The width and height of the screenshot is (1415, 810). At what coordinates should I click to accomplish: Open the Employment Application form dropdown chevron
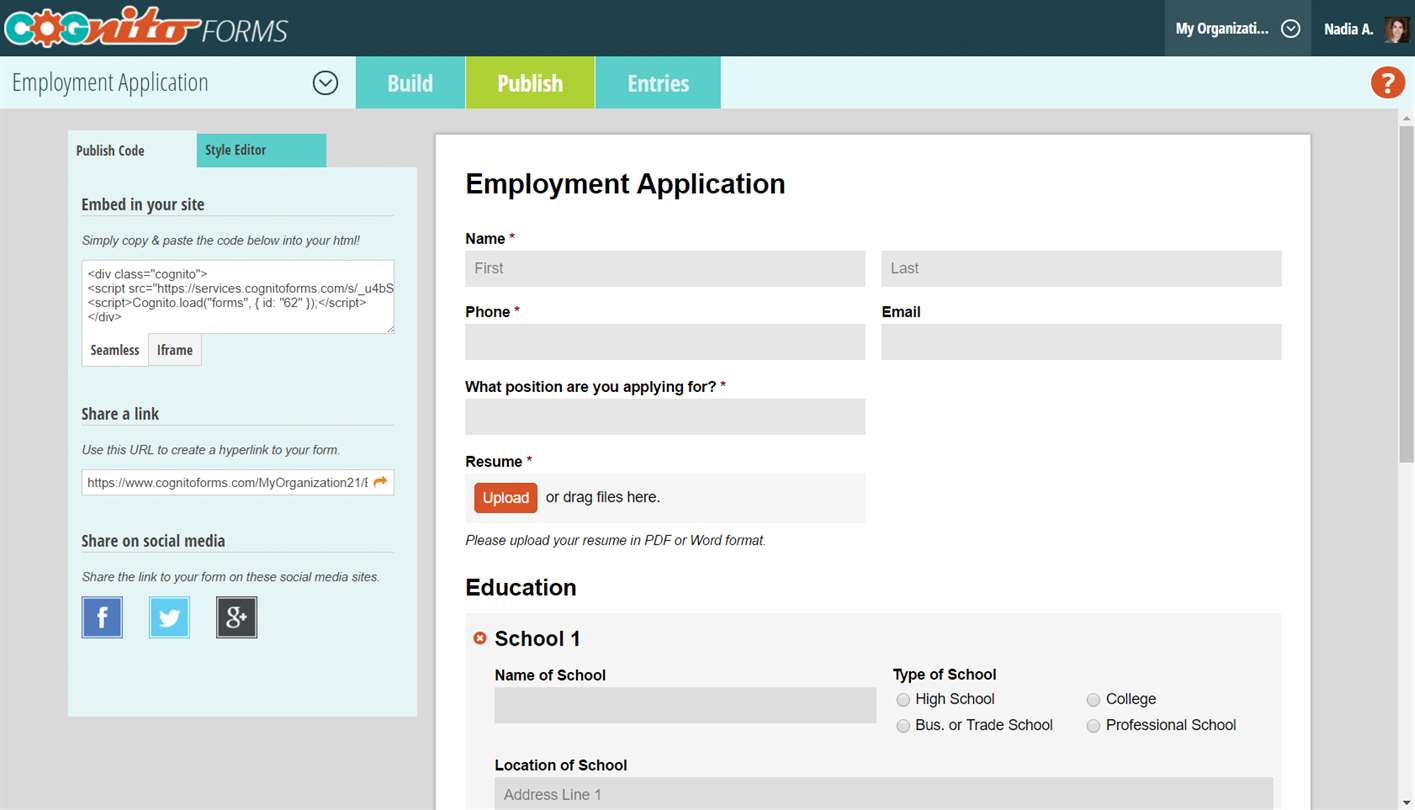(325, 83)
